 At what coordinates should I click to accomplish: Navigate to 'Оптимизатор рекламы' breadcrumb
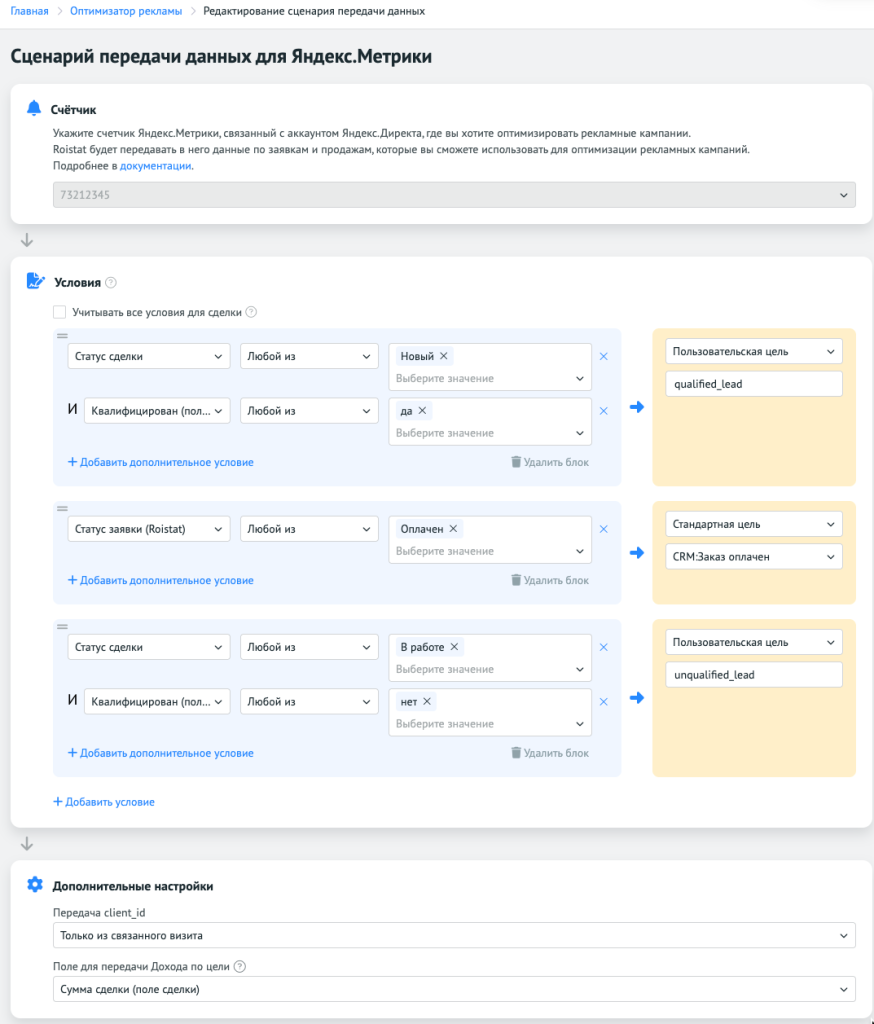[x=126, y=11]
